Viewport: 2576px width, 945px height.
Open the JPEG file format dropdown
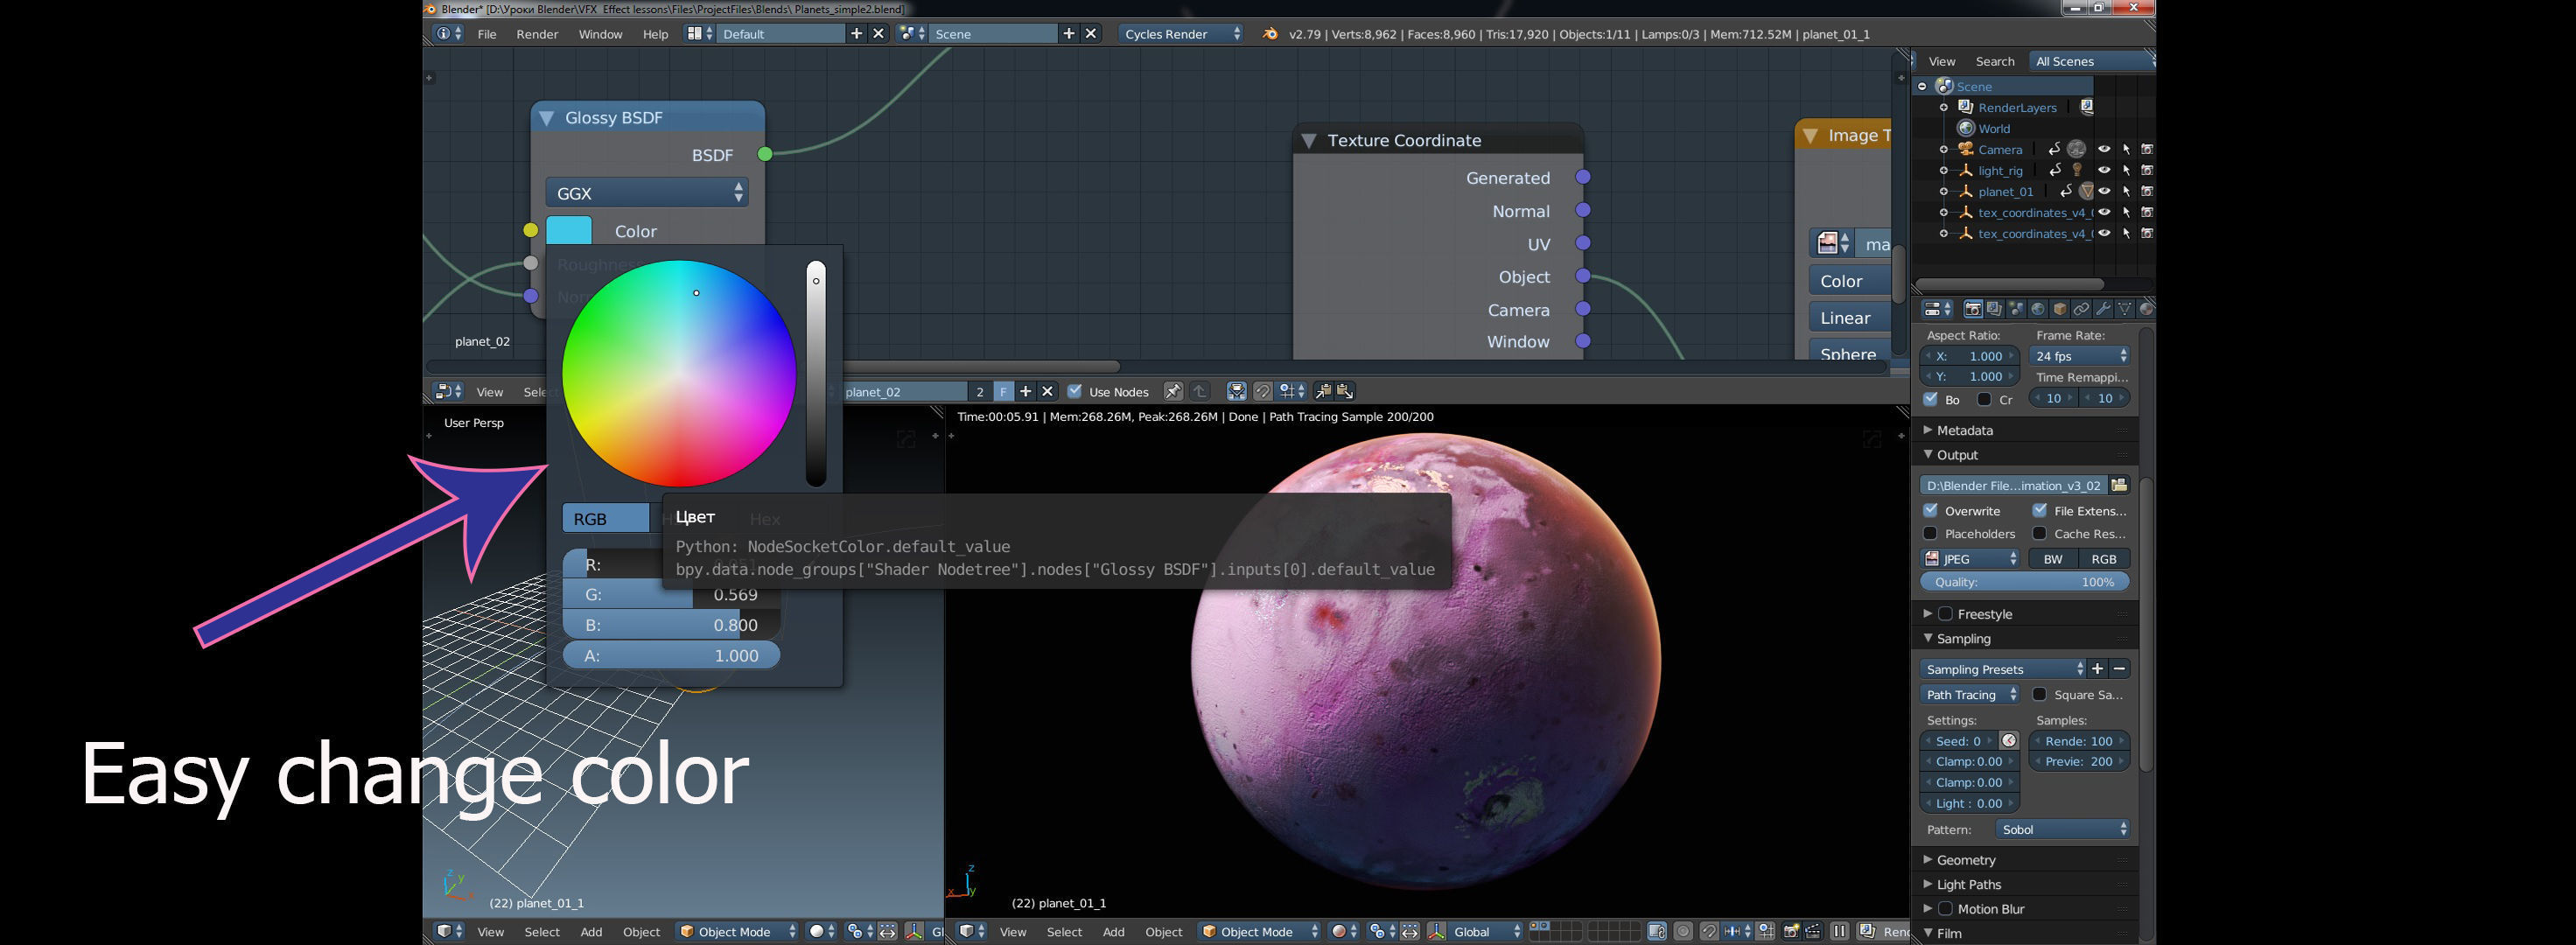click(1970, 559)
